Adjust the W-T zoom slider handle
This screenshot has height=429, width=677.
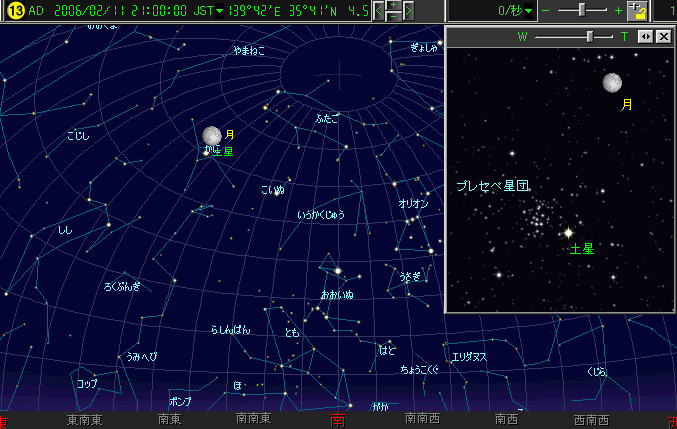tap(590, 36)
